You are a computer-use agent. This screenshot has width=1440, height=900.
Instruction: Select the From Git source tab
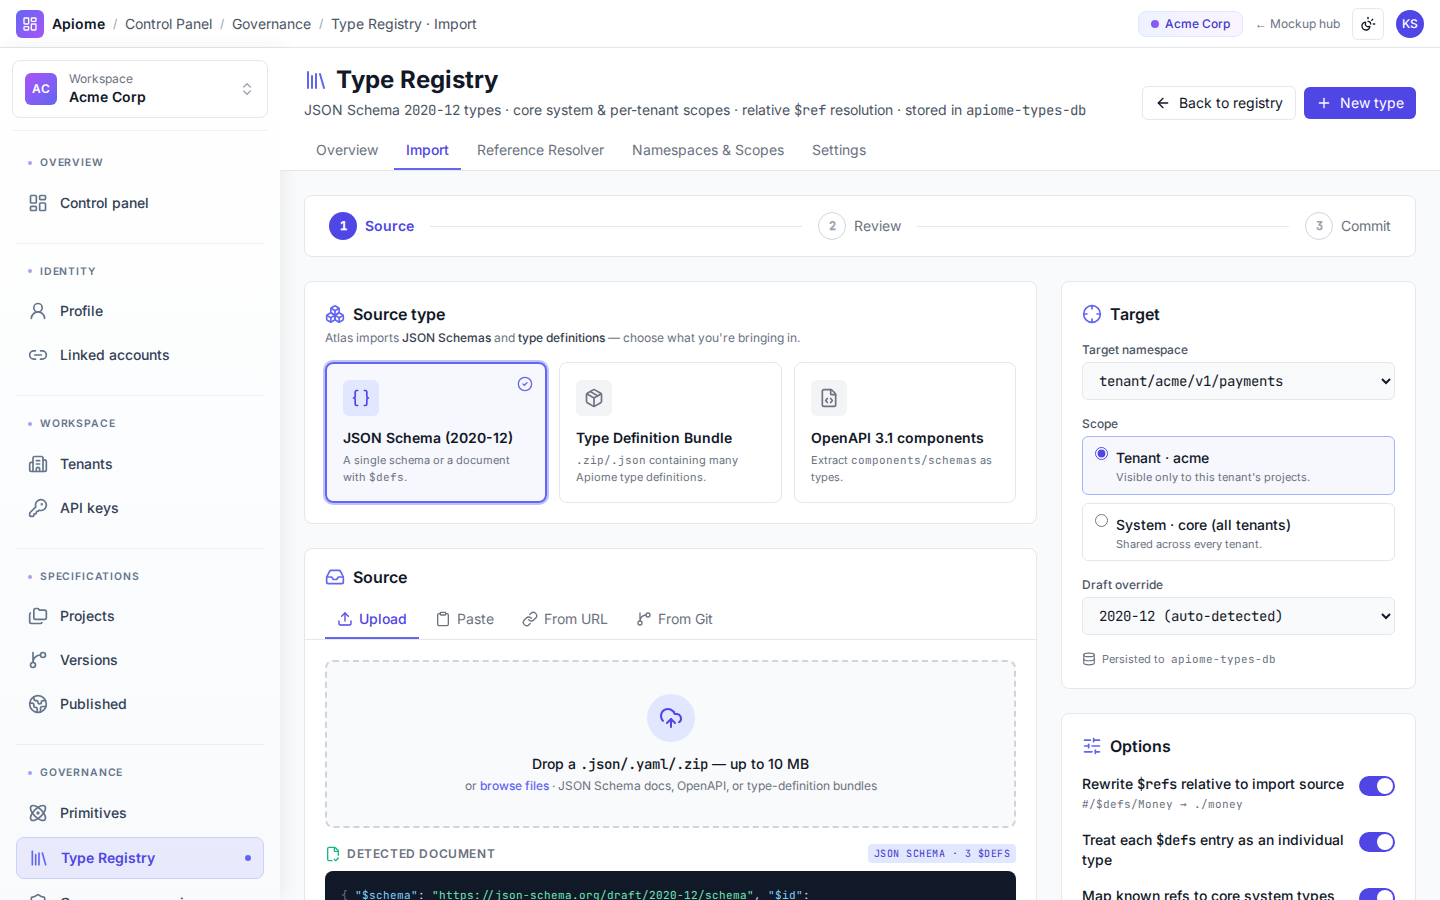click(675, 619)
